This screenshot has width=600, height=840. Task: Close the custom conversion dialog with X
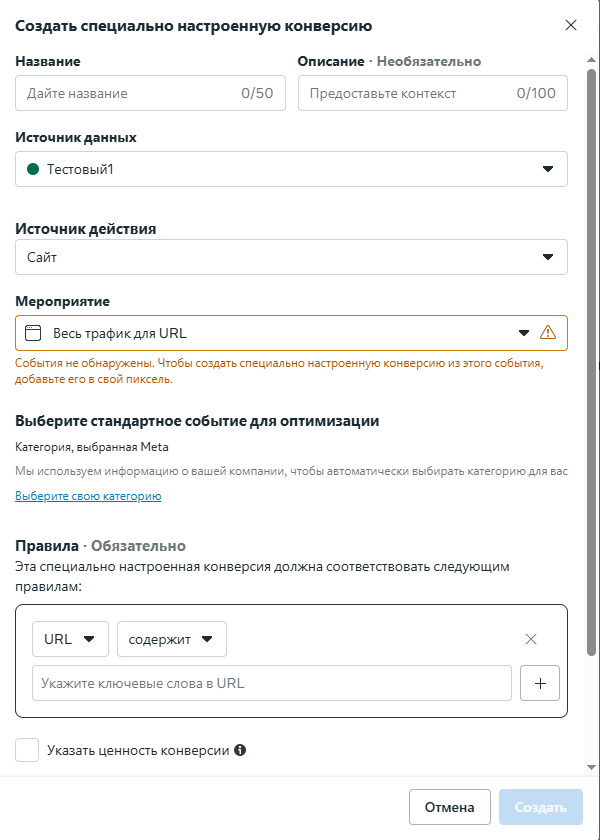pyautogui.click(x=571, y=25)
